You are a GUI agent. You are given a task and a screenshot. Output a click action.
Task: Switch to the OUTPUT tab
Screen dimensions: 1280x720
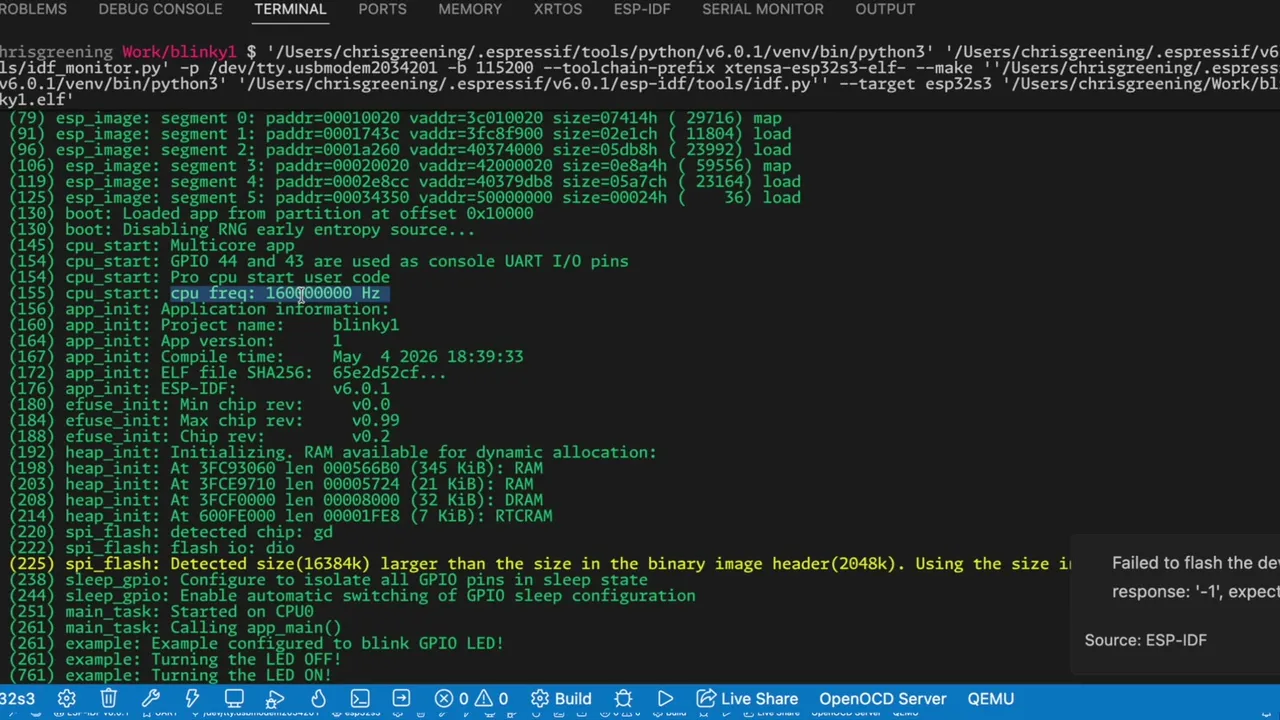pos(885,9)
